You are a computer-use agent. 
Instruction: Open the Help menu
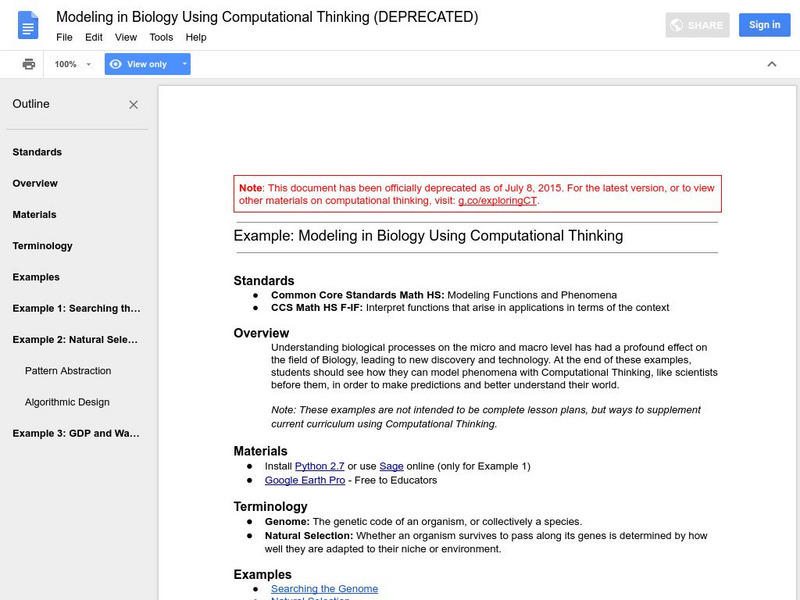[x=196, y=37]
